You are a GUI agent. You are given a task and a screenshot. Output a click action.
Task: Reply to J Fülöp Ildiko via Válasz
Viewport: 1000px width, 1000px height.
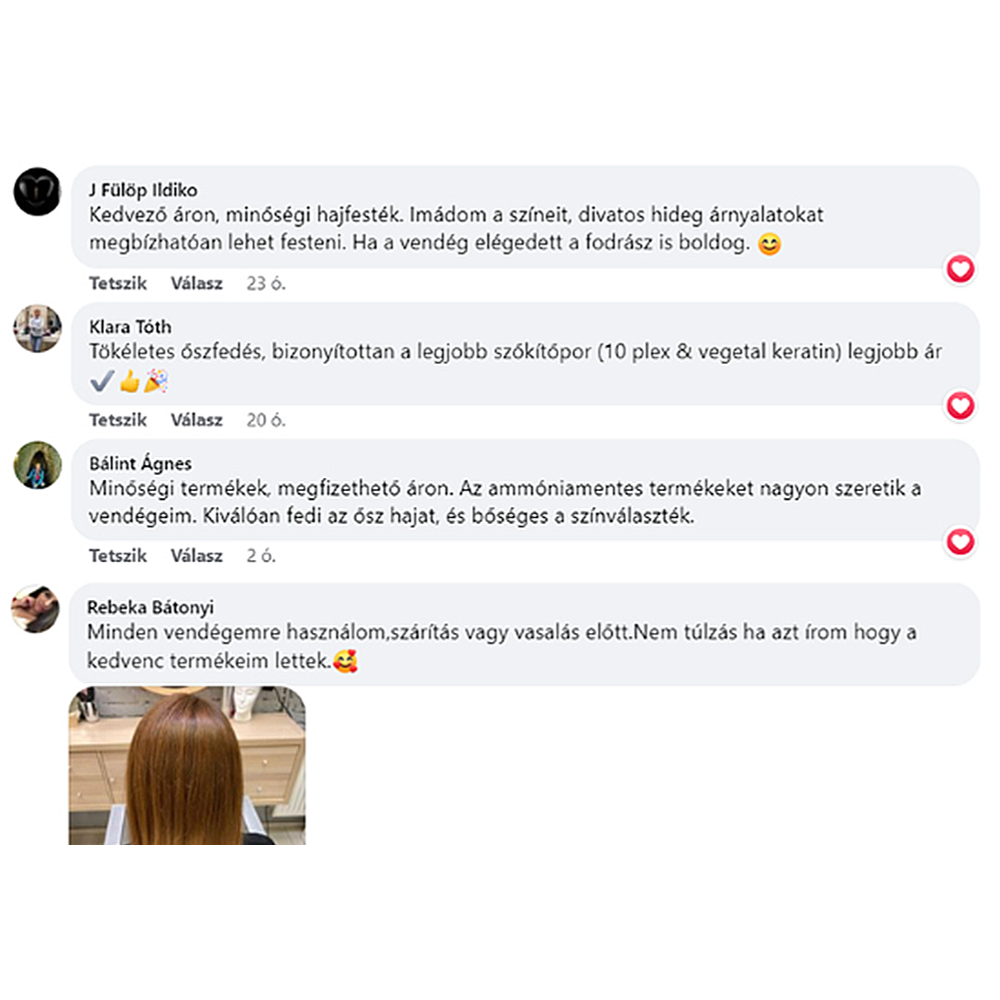pyautogui.click(x=196, y=283)
